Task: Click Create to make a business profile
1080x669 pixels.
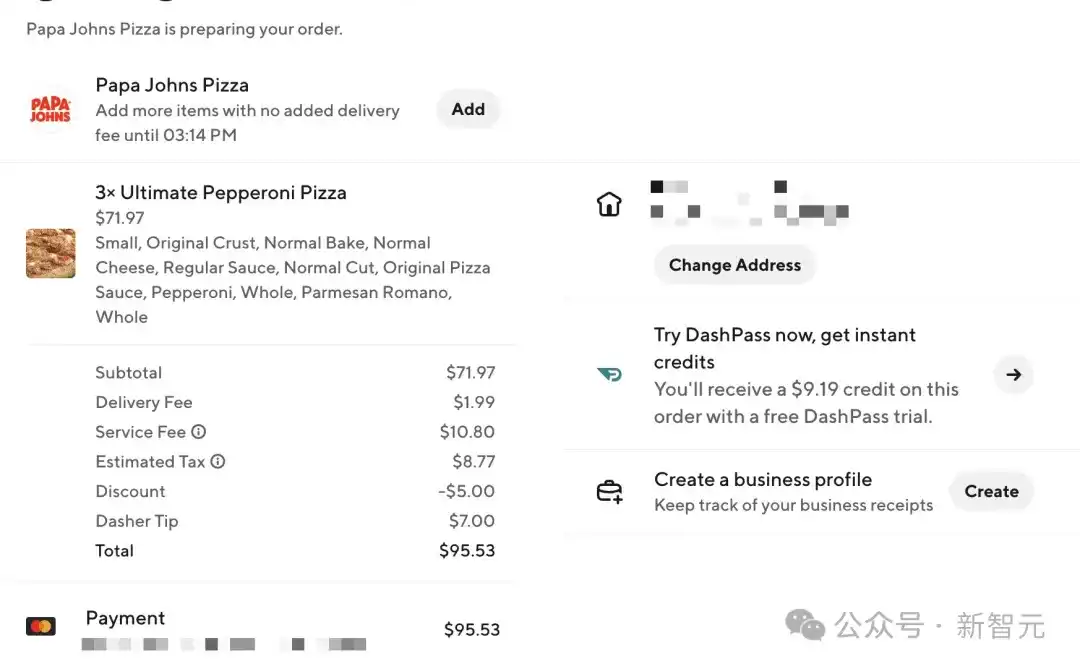Action: point(991,491)
